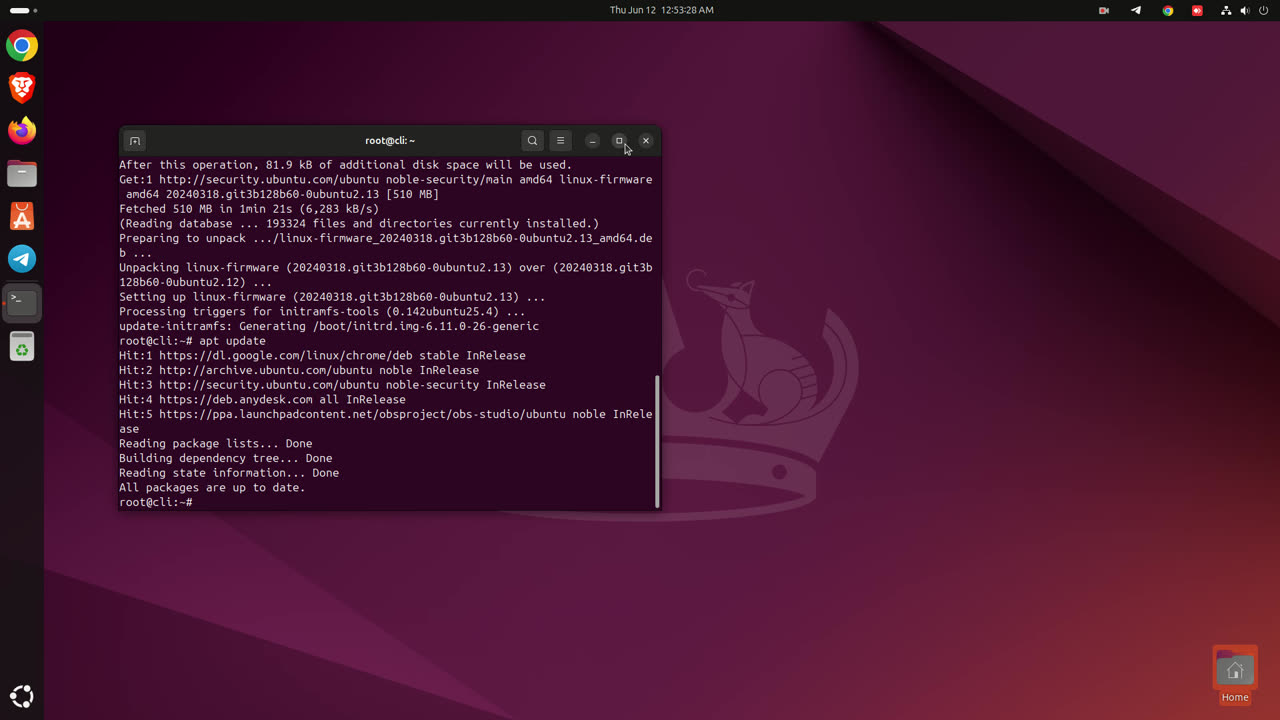Open the power menu icon

[x=1264, y=10]
